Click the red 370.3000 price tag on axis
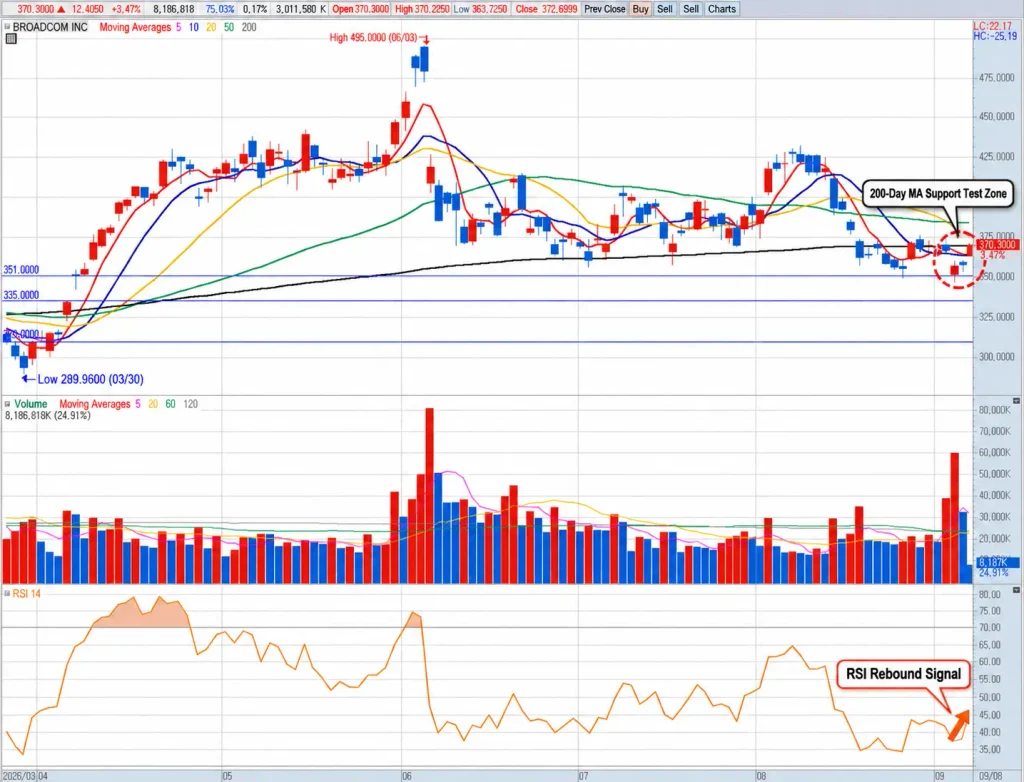1024x782 pixels. pyautogui.click(x=997, y=244)
